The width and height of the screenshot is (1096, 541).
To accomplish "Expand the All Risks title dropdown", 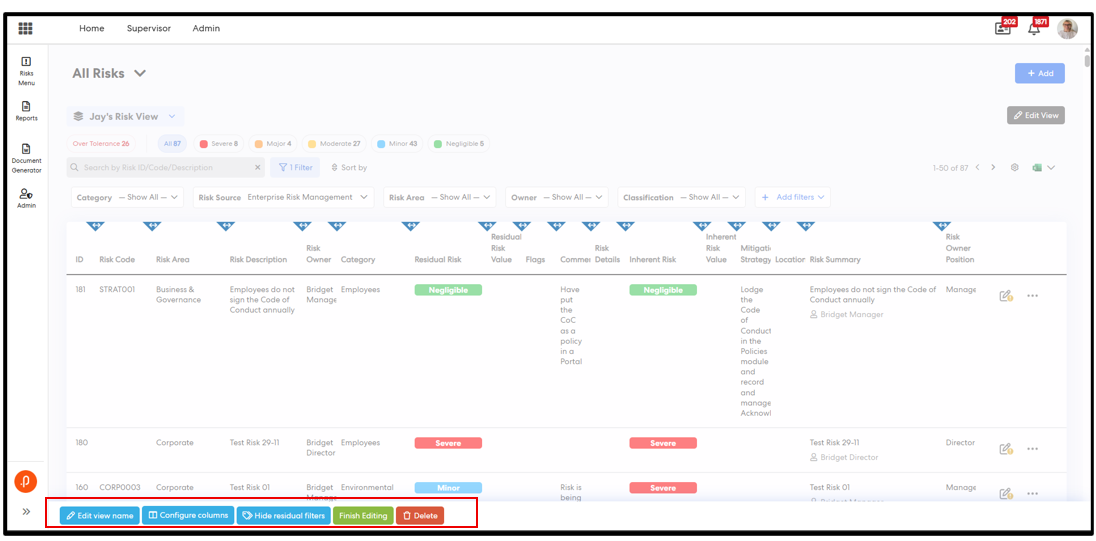I will click(140, 73).
